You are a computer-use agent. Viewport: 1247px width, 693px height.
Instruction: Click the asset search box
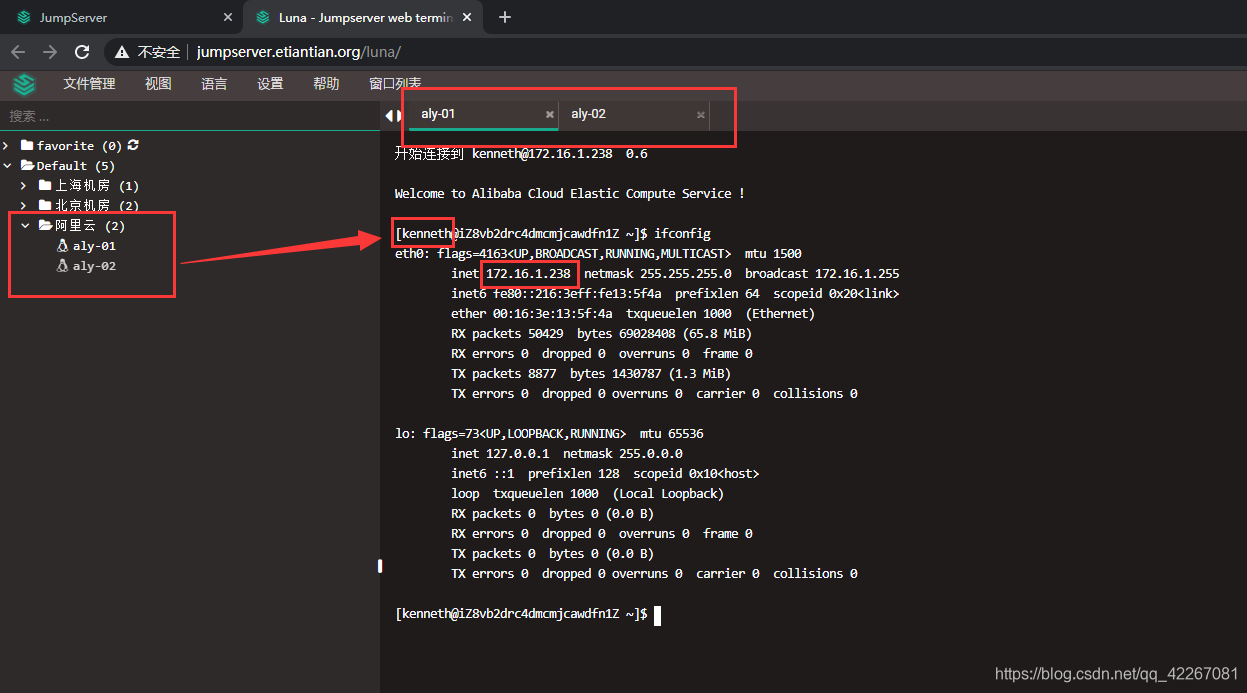click(x=190, y=116)
